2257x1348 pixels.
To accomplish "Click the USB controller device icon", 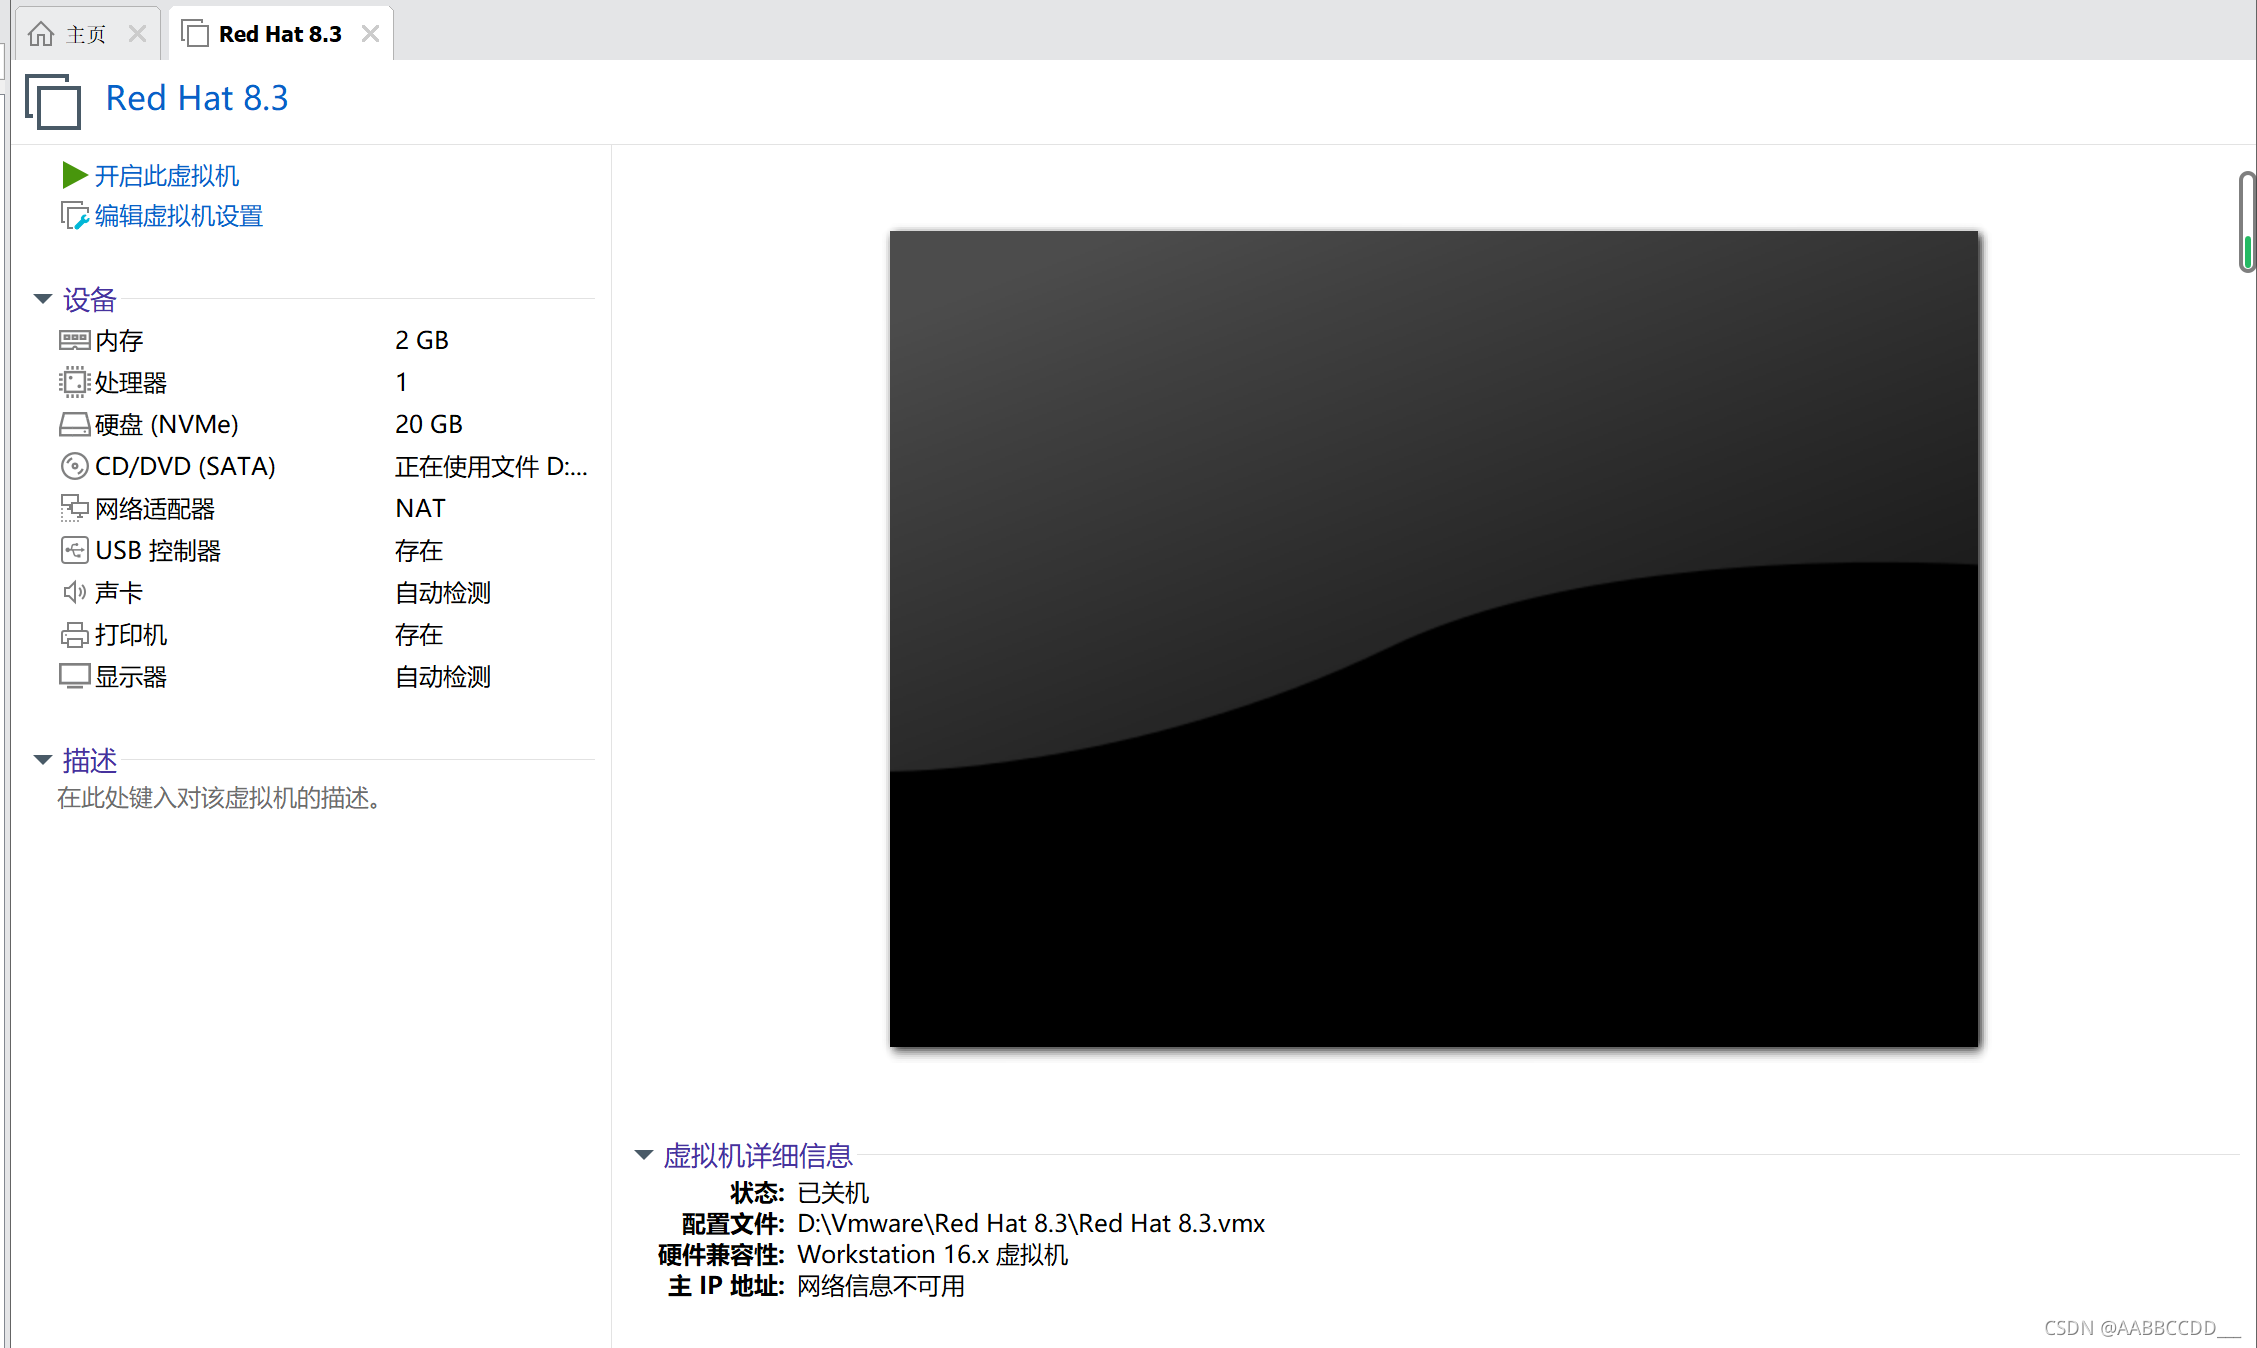I will (75, 550).
